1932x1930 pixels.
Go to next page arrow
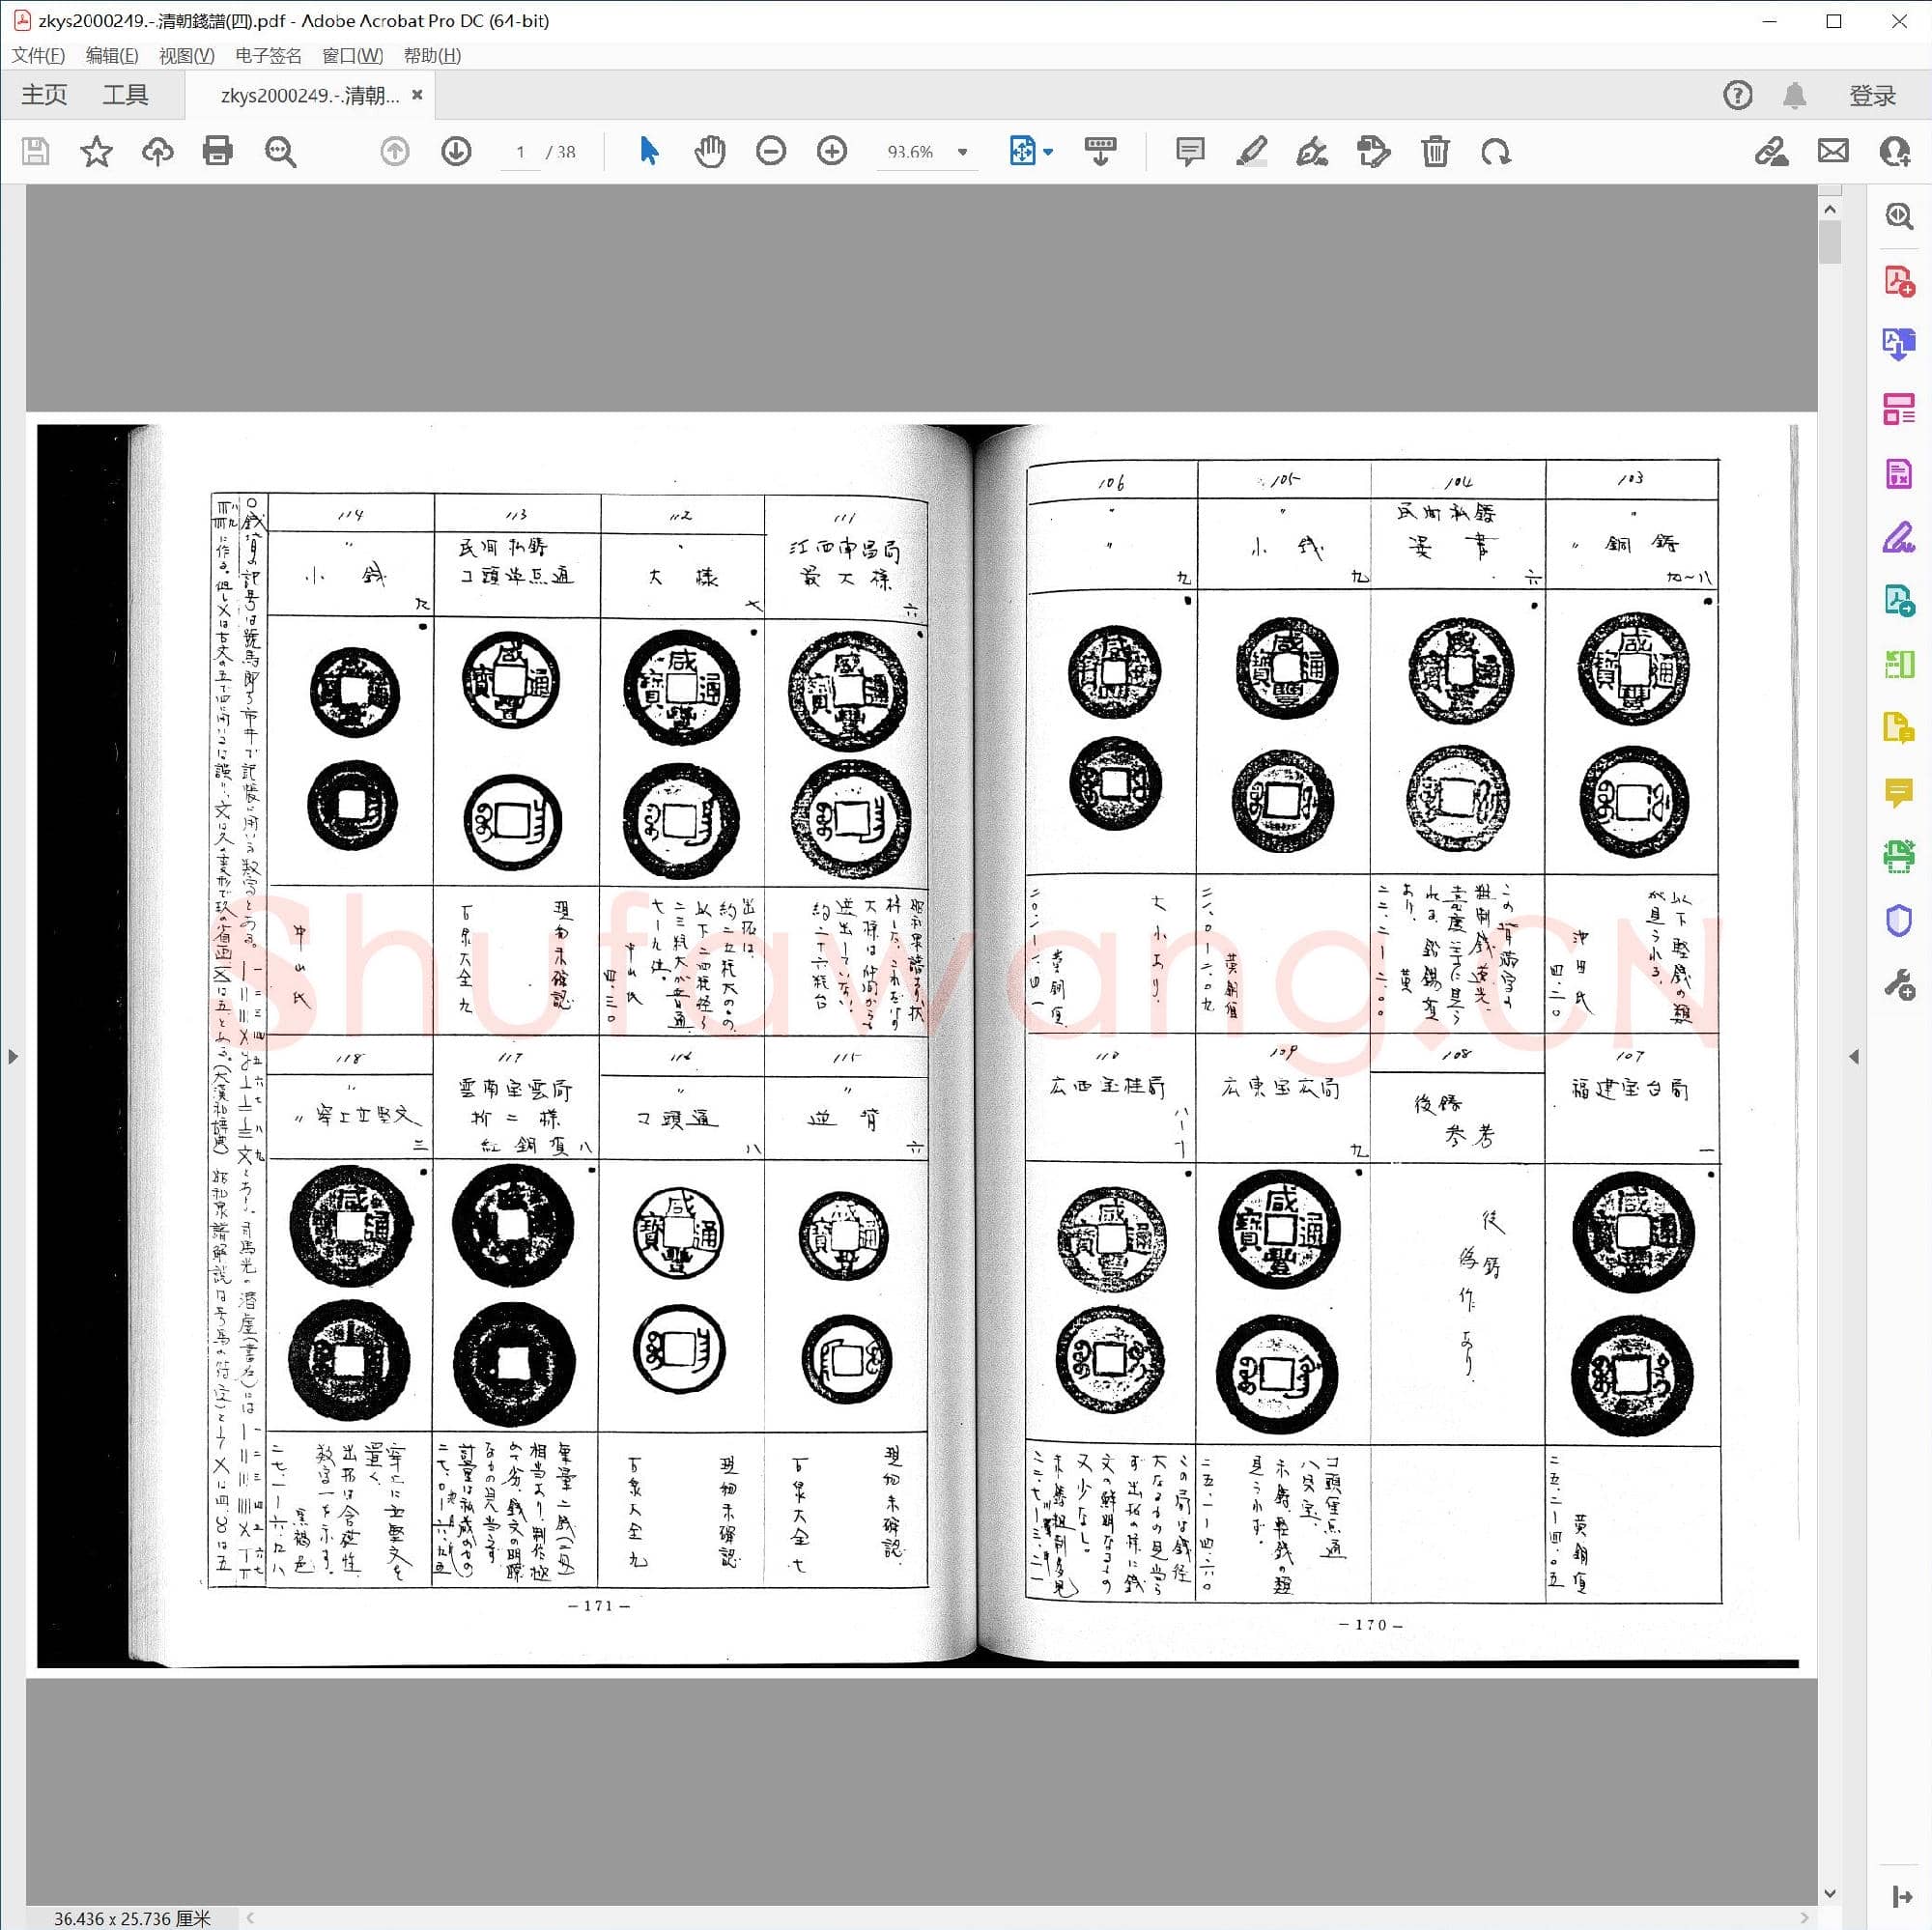(x=456, y=151)
